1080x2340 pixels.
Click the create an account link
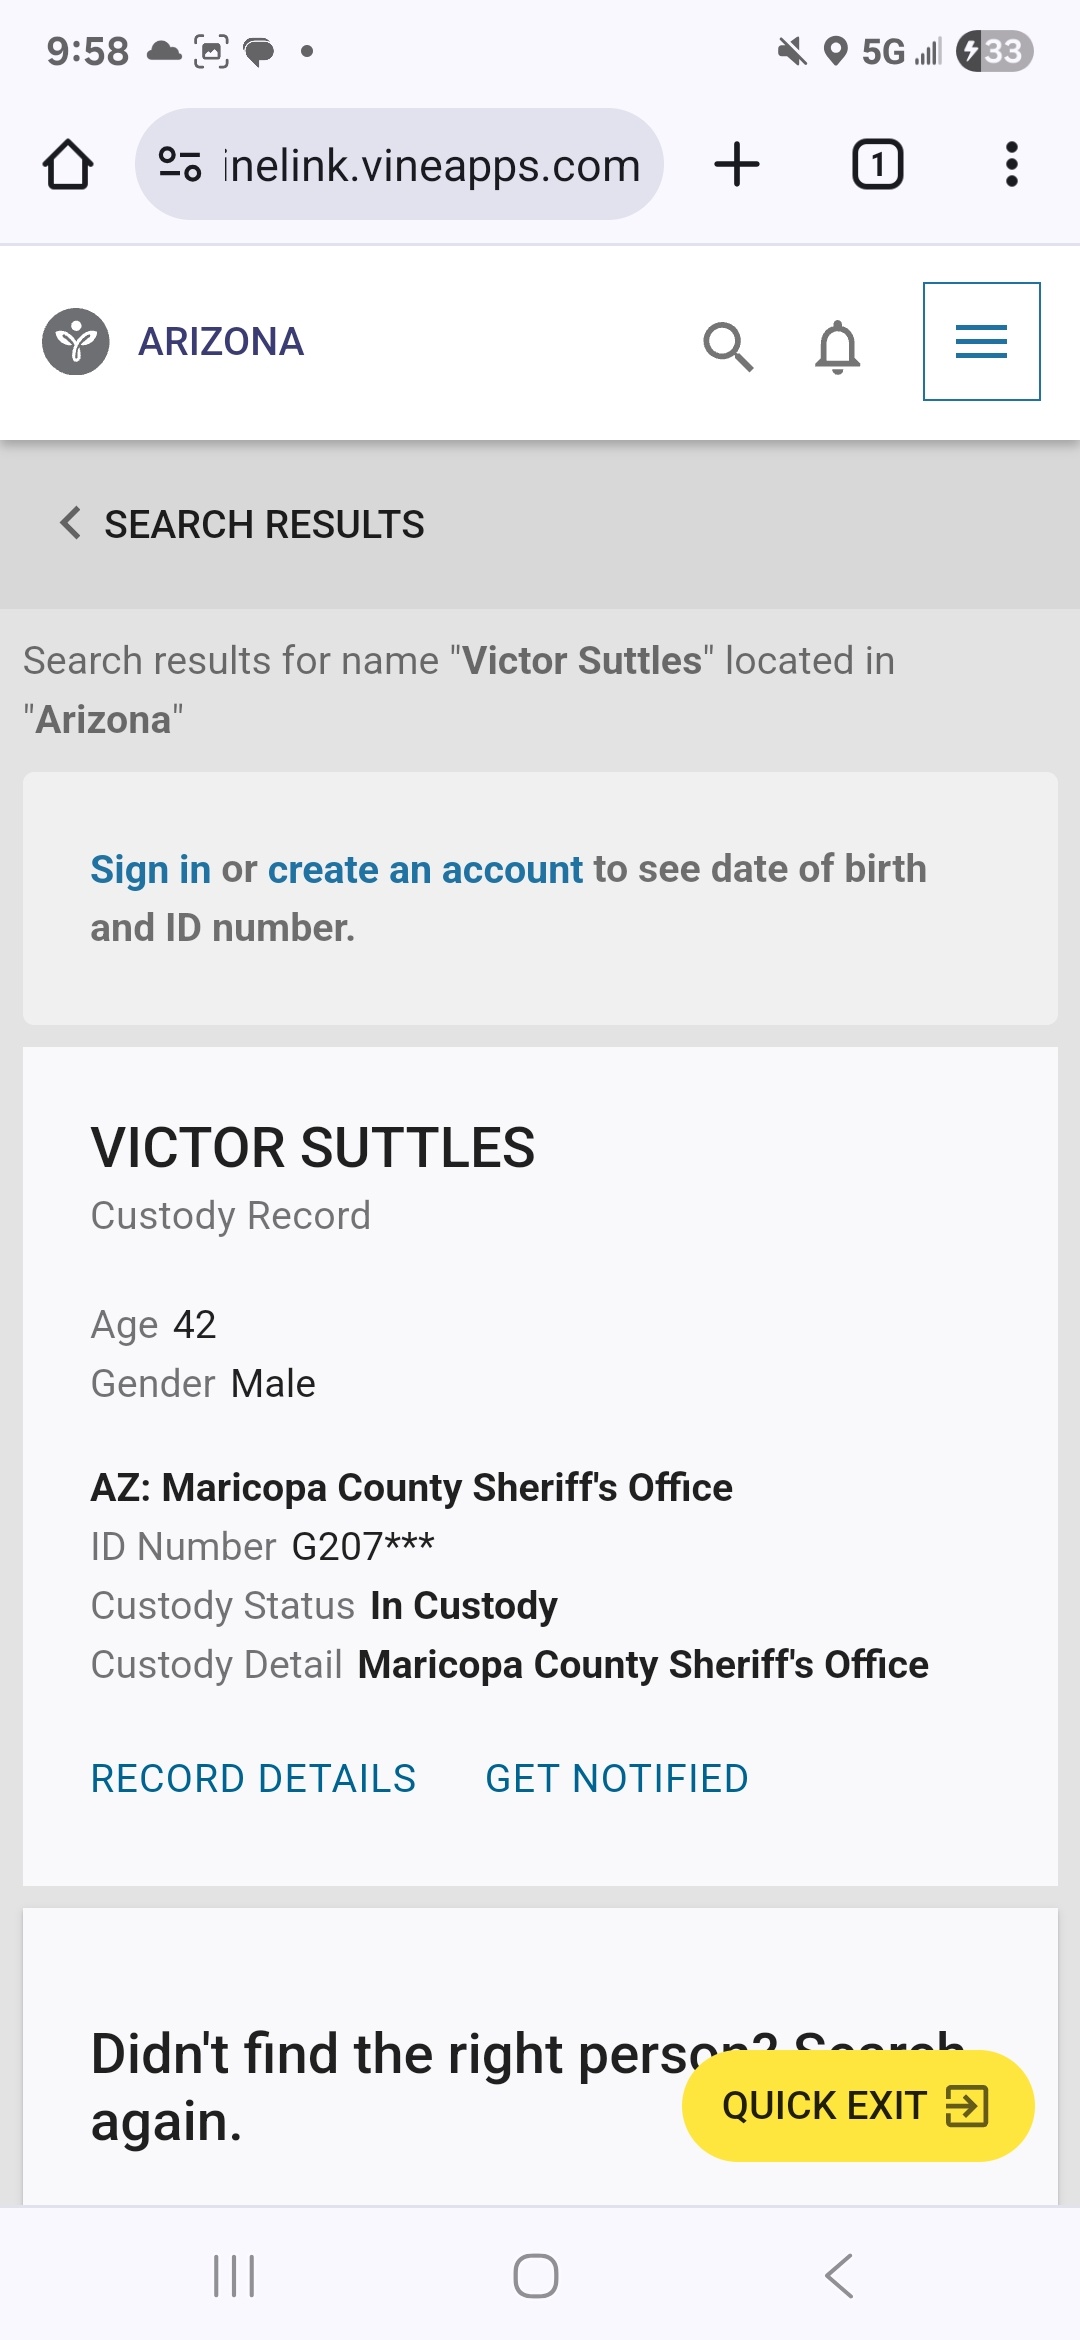tap(425, 869)
